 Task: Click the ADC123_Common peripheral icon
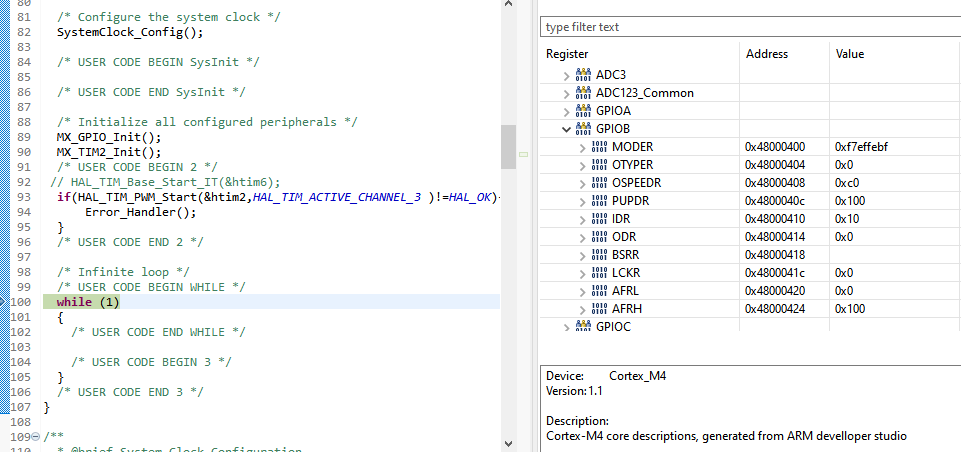tap(583, 93)
